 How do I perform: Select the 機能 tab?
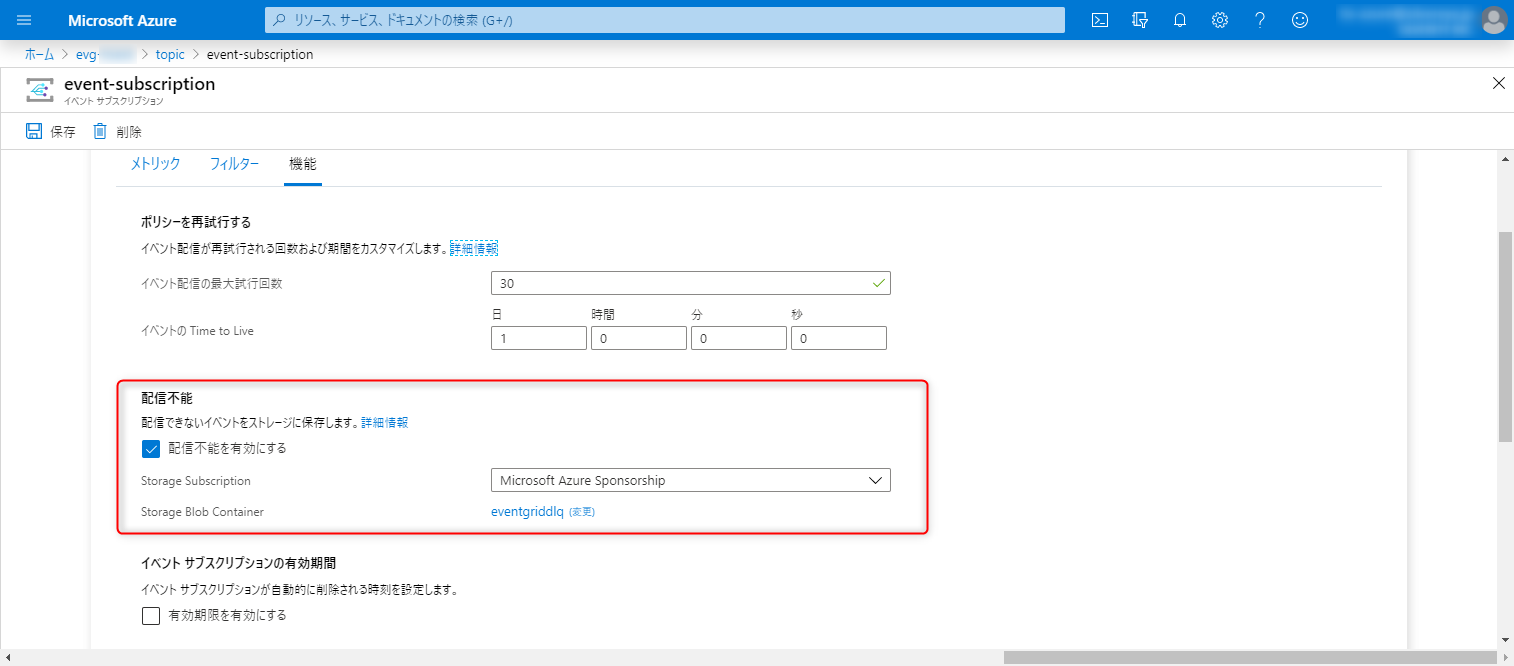pyautogui.click(x=302, y=164)
